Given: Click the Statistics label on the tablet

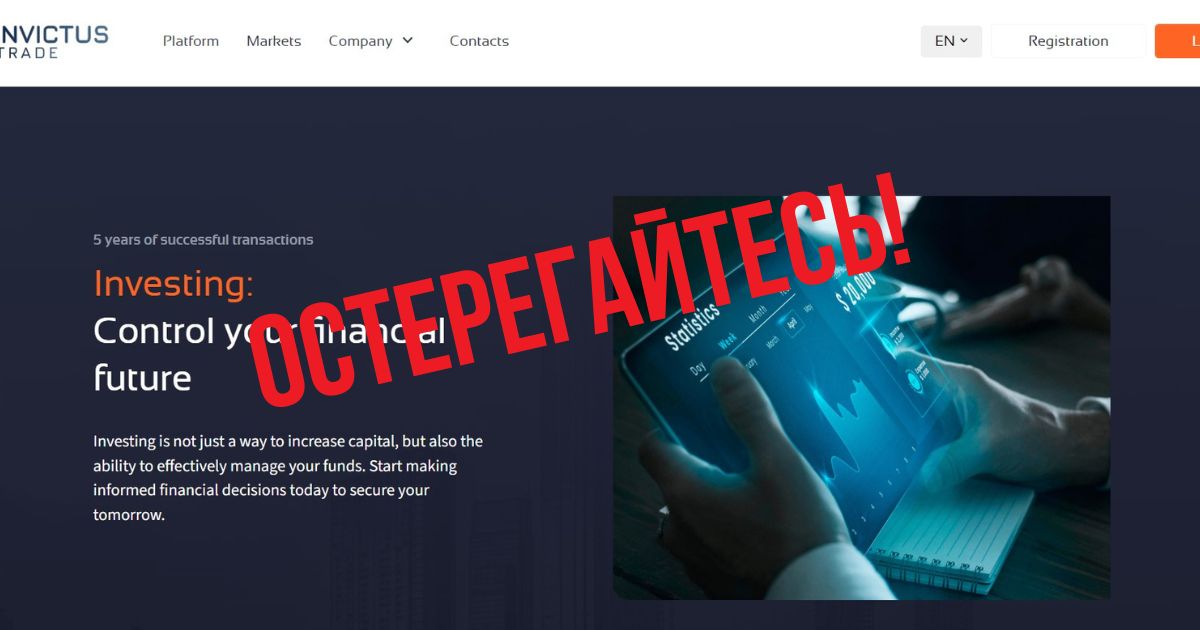Looking at the screenshot, I should pyautogui.click(x=692, y=327).
